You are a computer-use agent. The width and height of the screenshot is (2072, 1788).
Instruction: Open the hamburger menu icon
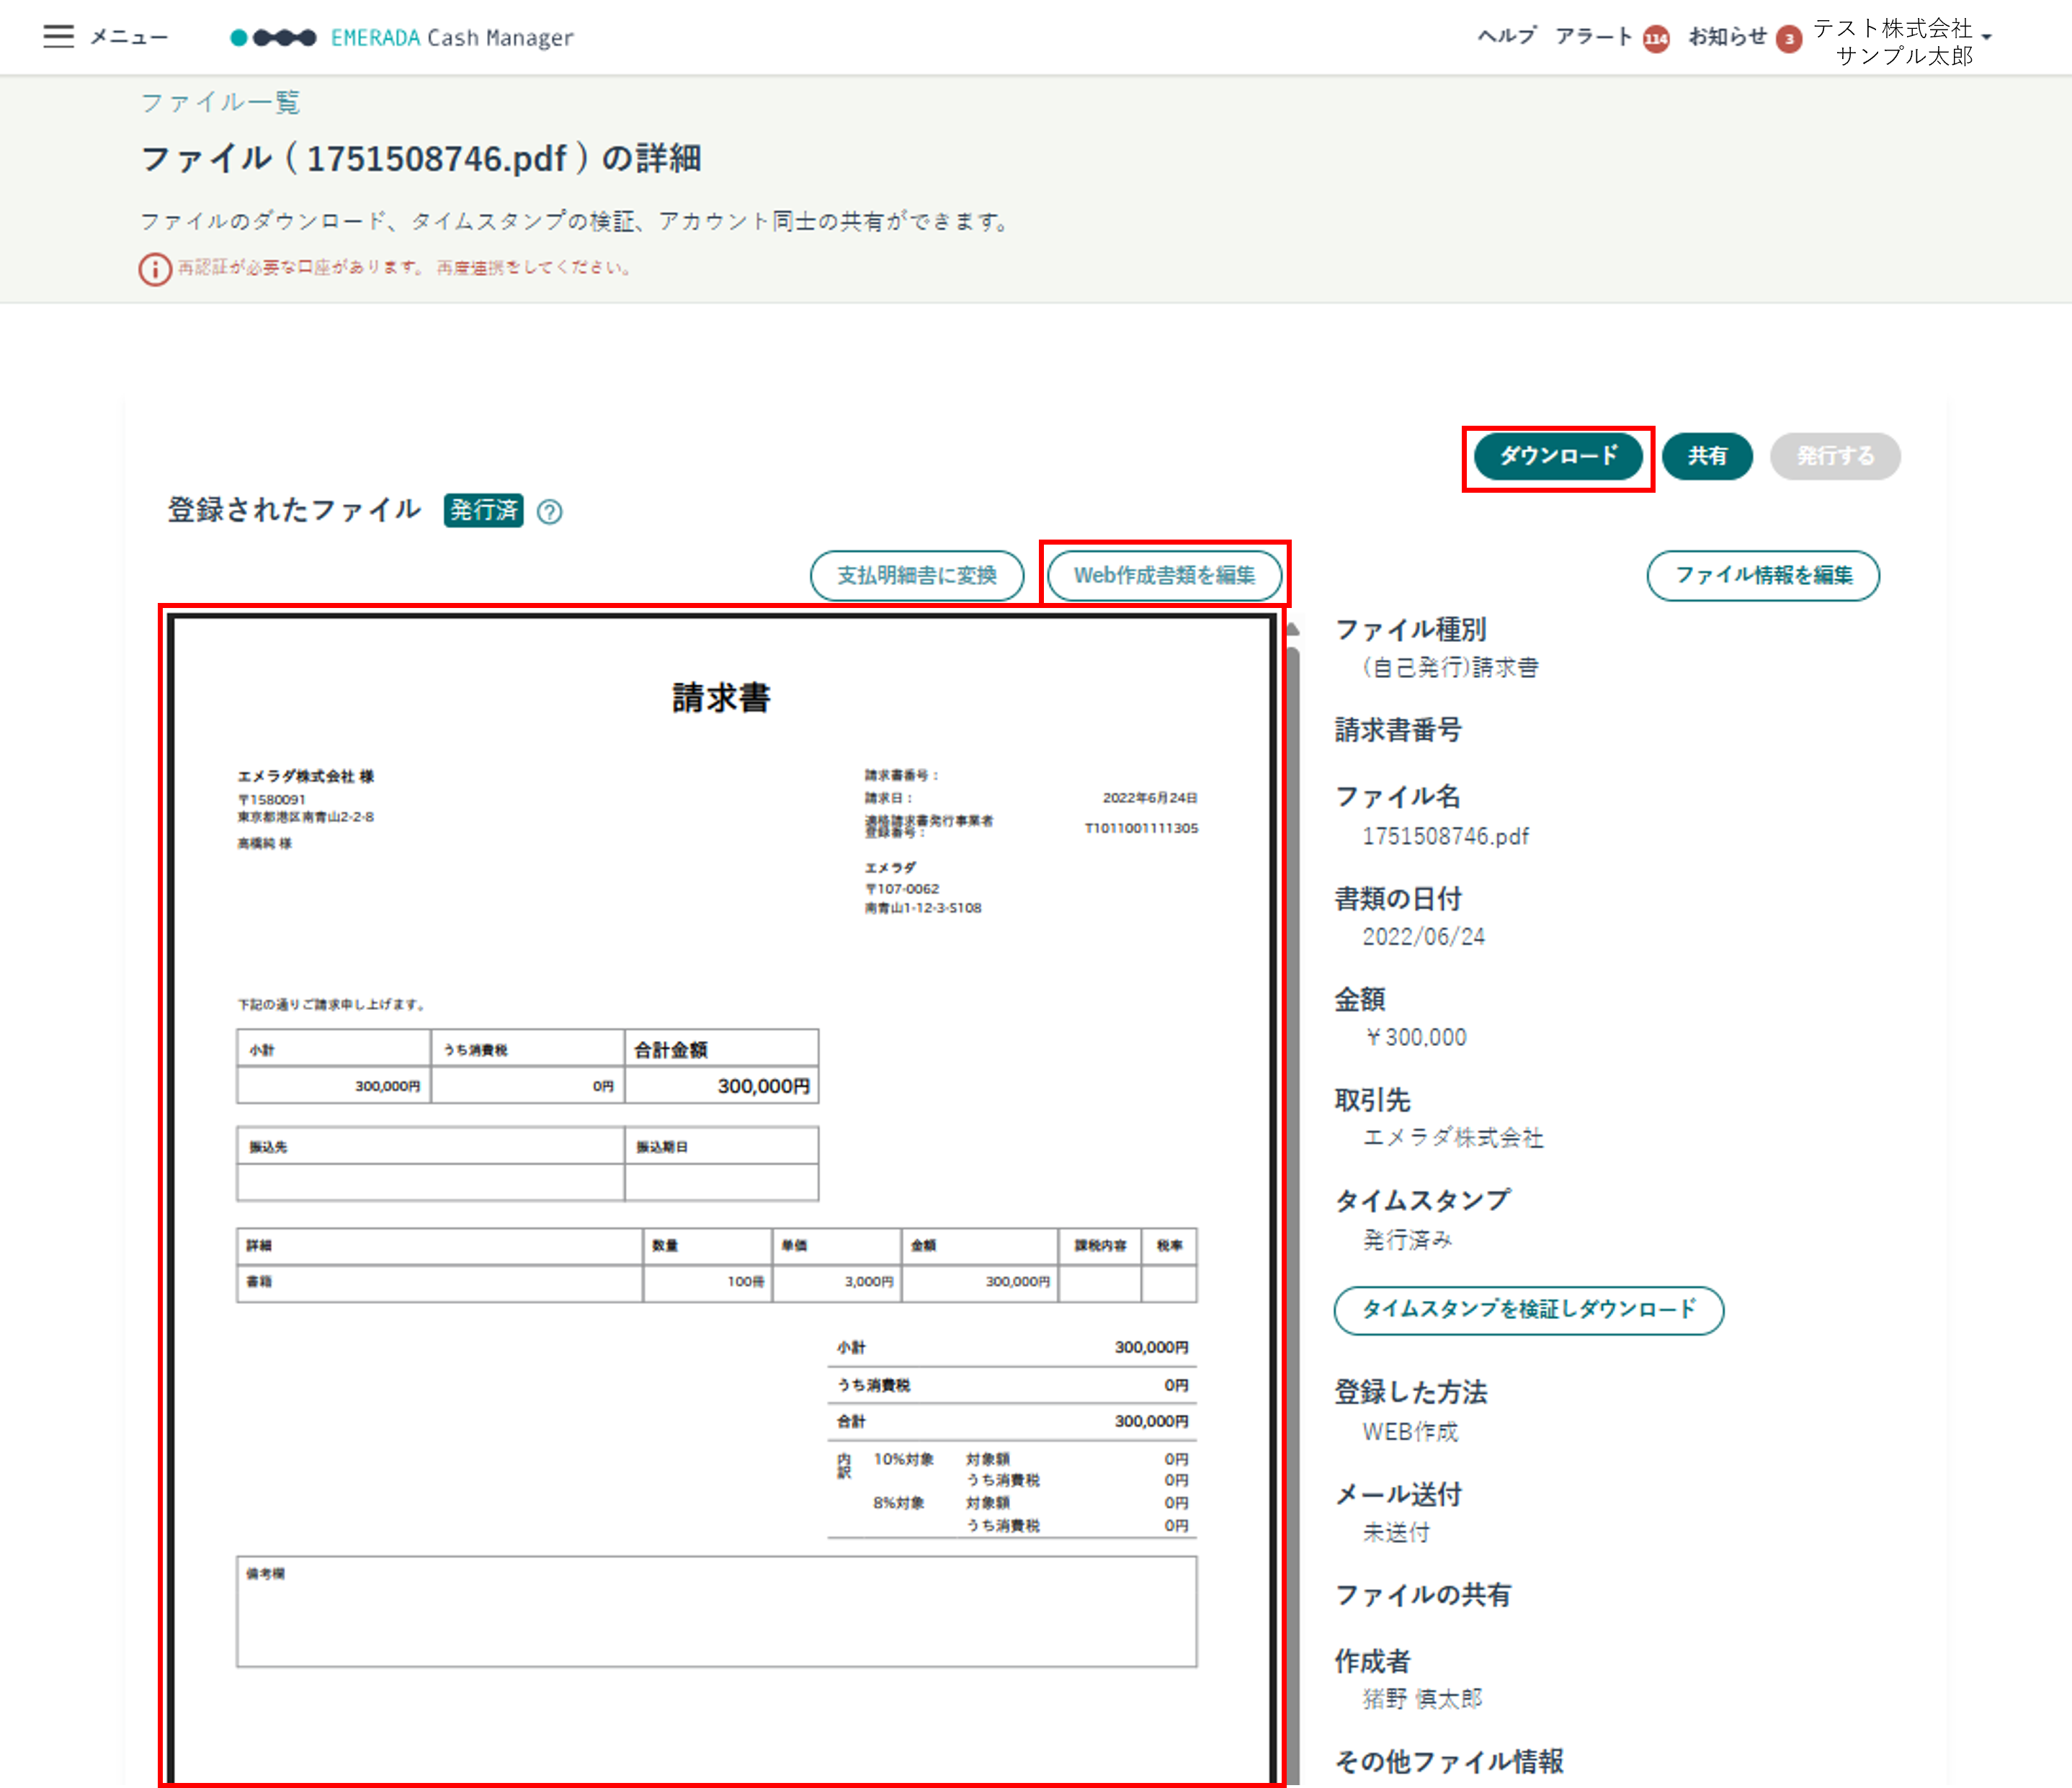click(58, 37)
